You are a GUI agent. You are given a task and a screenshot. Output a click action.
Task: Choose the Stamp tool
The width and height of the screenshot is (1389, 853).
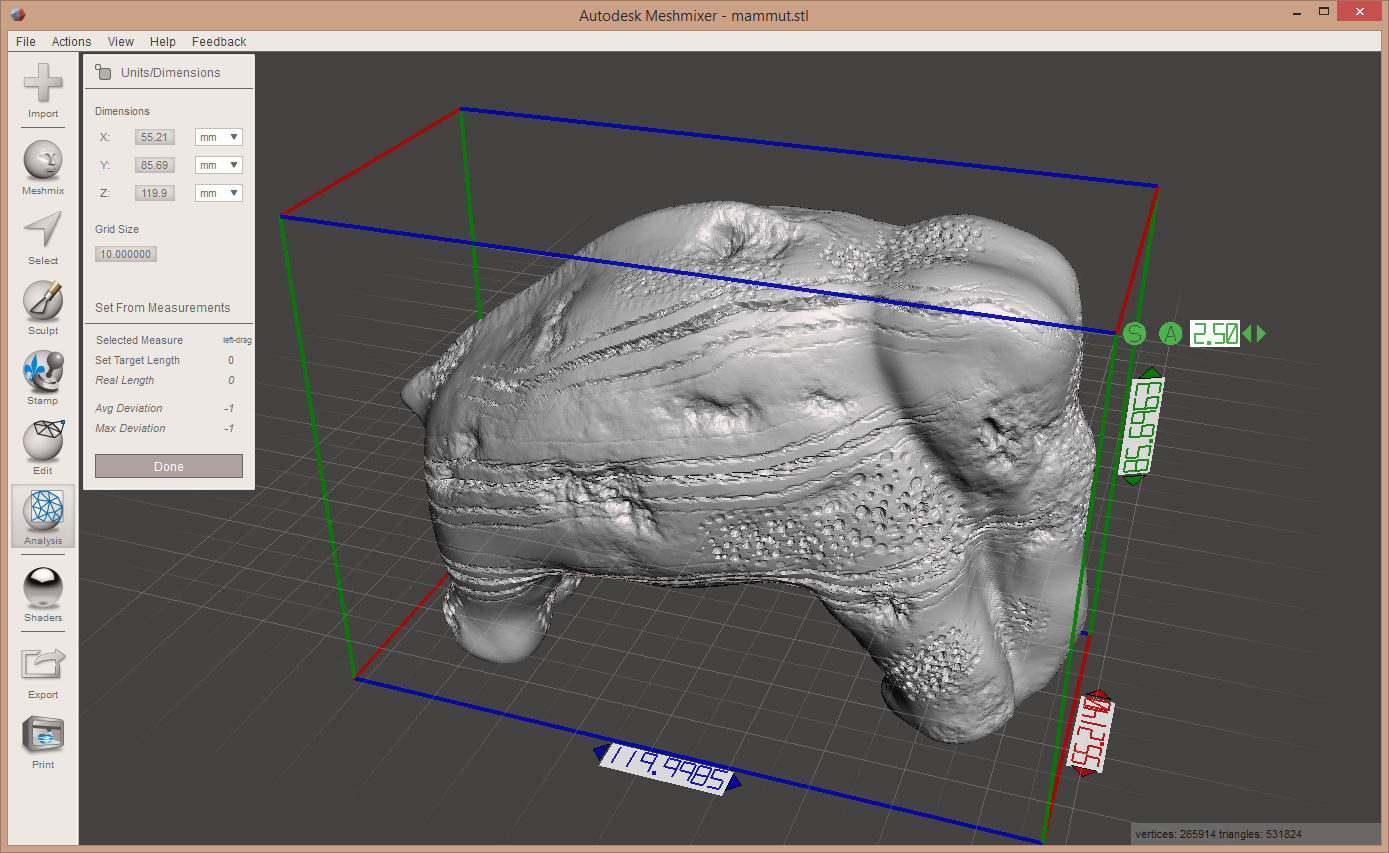click(43, 371)
